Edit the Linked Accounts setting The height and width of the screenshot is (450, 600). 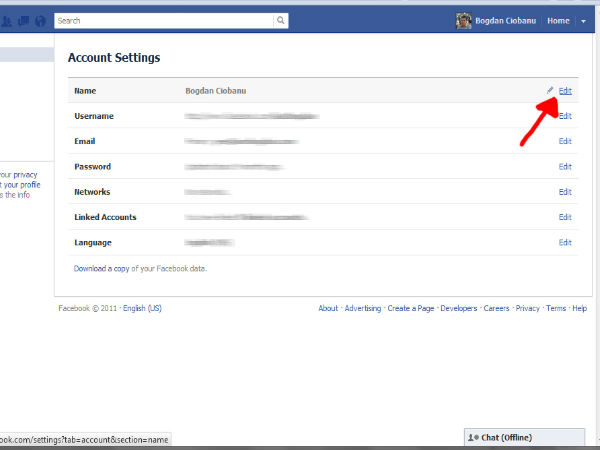tap(565, 217)
